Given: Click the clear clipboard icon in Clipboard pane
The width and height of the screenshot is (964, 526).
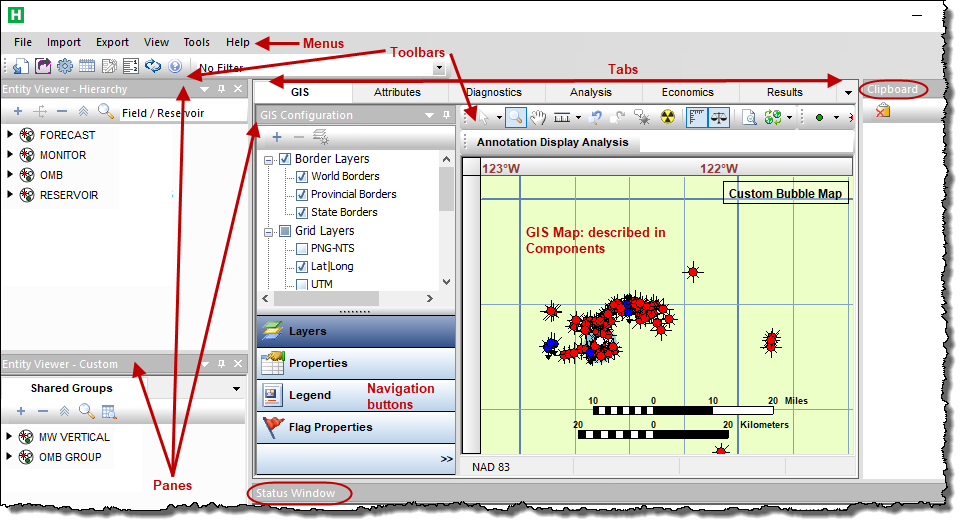Looking at the screenshot, I should (x=883, y=111).
